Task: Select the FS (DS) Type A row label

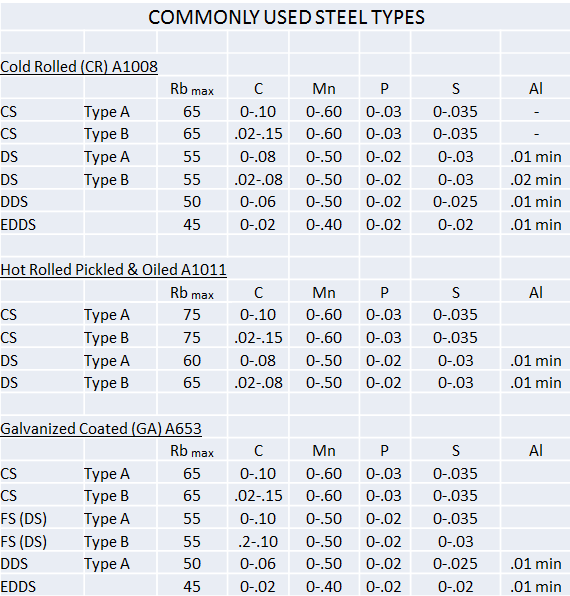Action: [x=24, y=519]
